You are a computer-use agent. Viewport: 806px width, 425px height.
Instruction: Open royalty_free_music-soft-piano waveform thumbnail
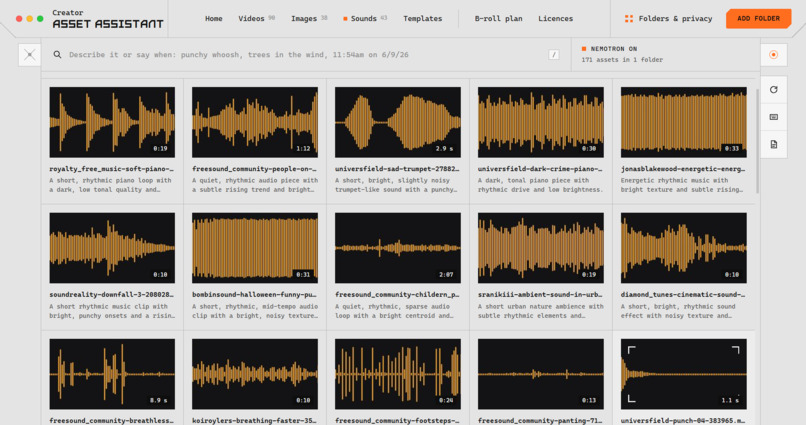112,122
